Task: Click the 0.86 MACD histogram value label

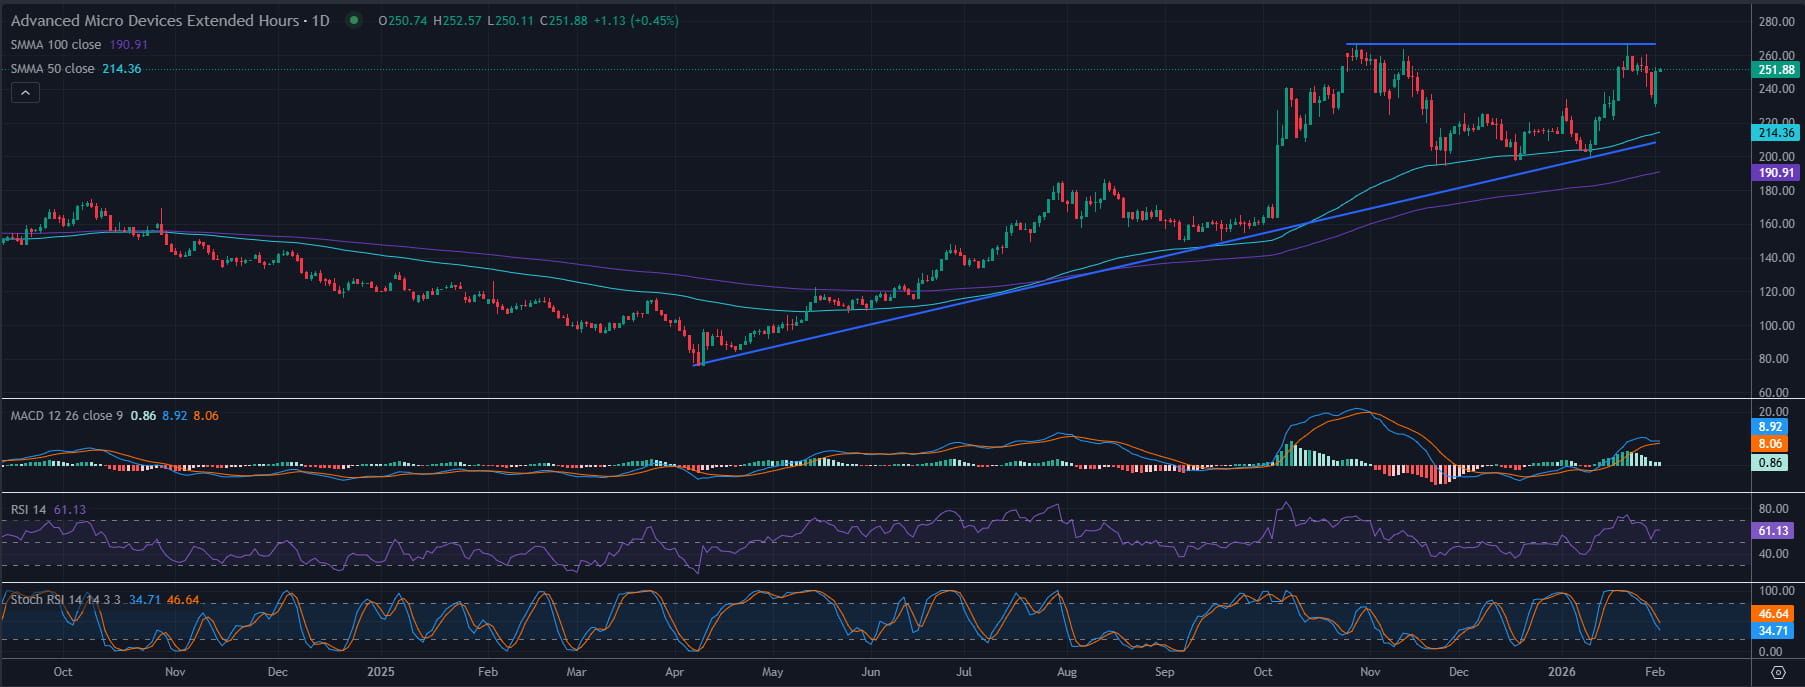Action: tap(1770, 463)
